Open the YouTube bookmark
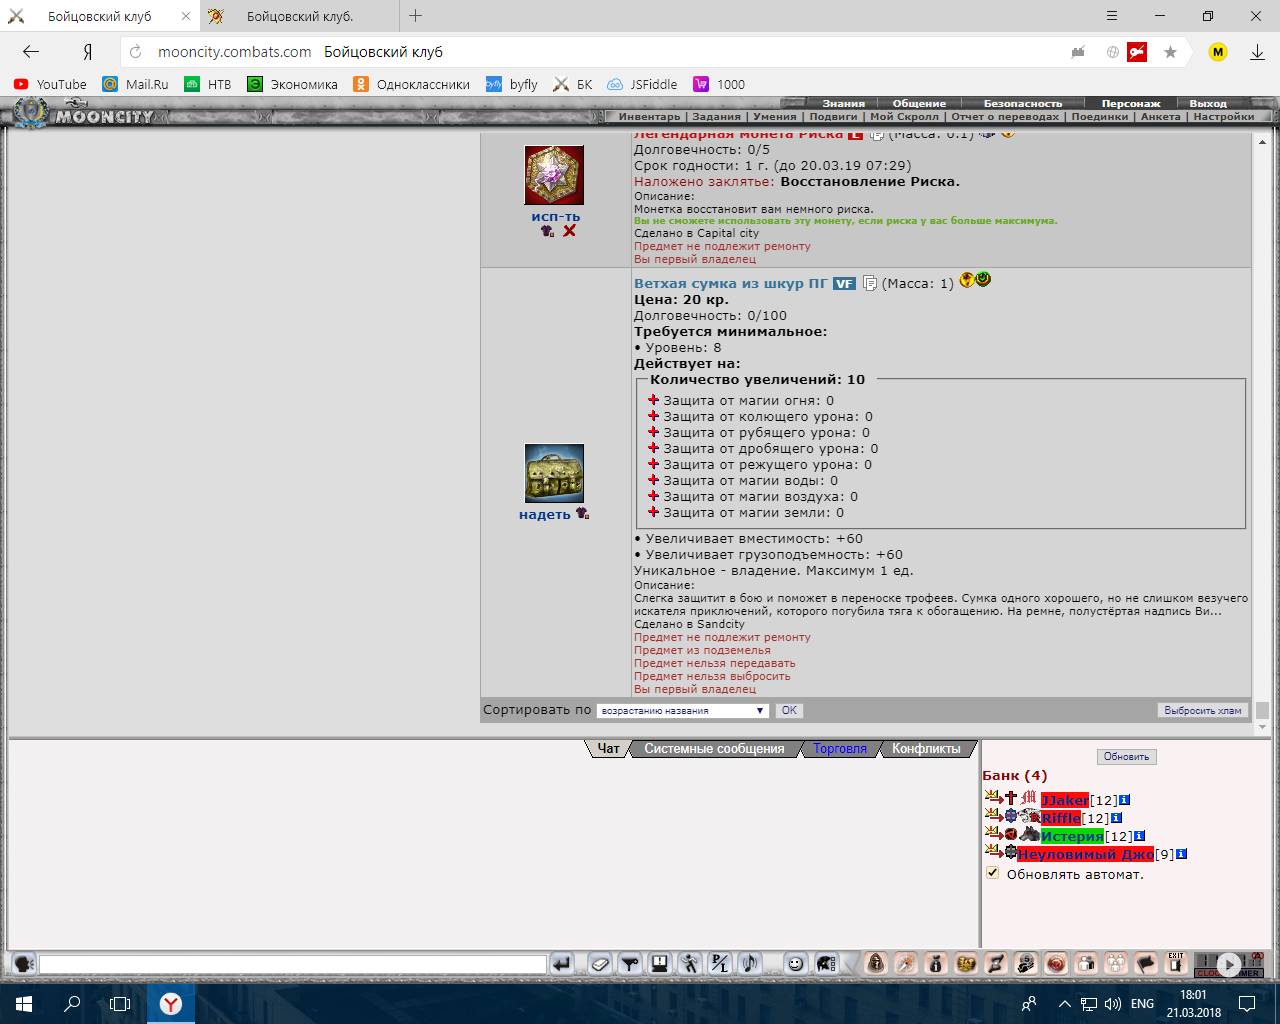Screen dimensions: 1280x1024 50,84
